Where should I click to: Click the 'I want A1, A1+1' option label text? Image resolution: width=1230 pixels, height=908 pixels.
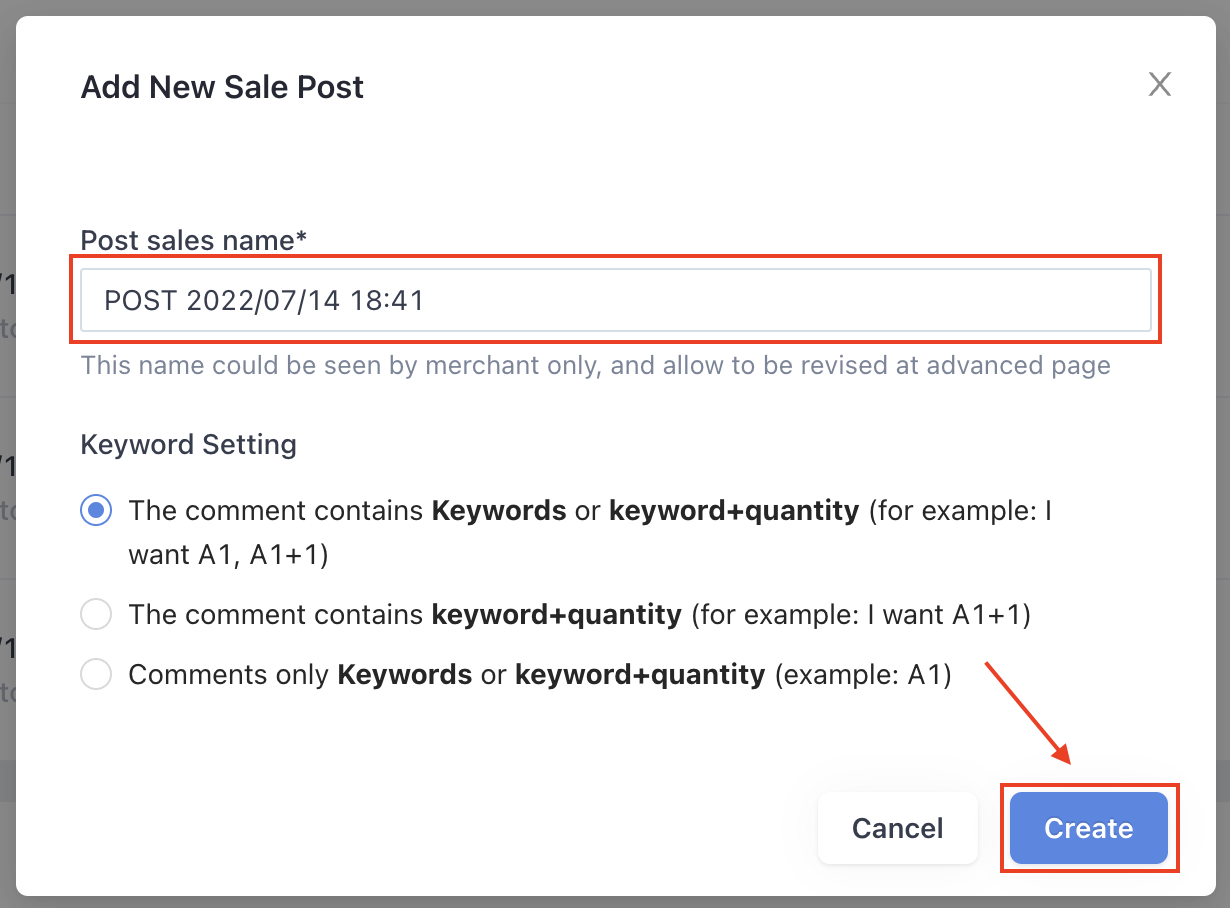pyautogui.click(x=590, y=532)
